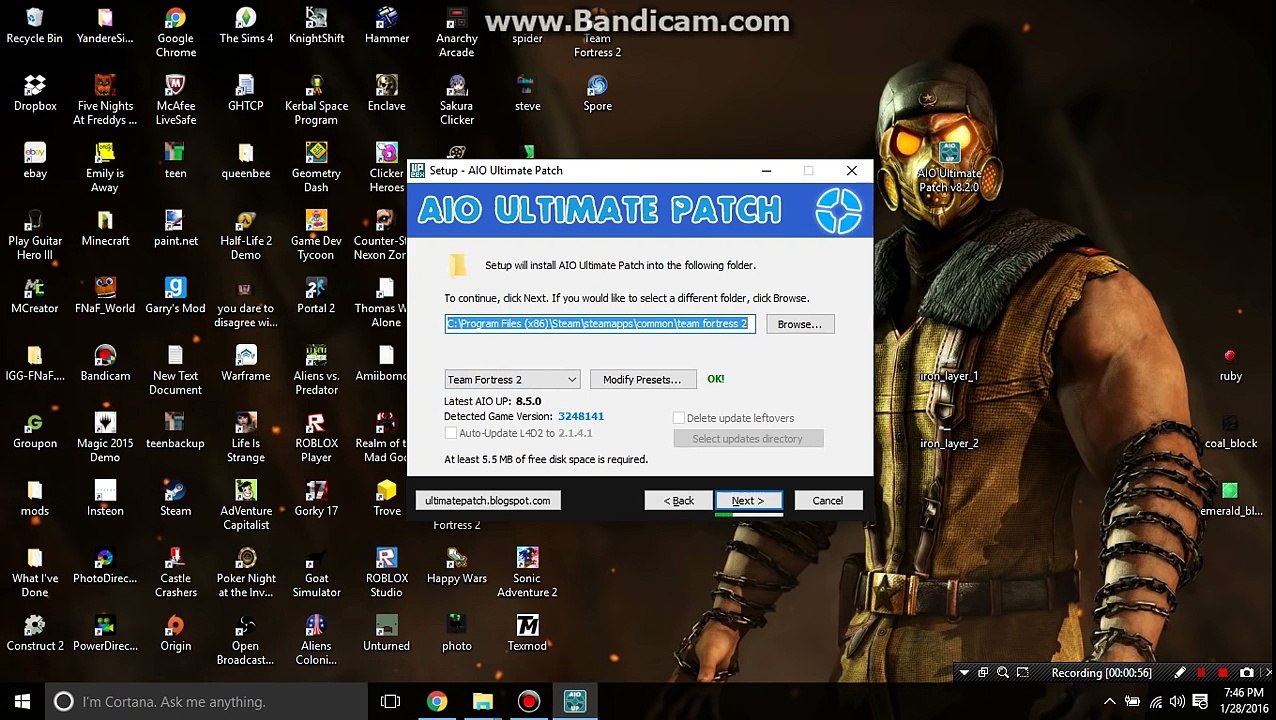The image size is (1276, 720).
Task: Click Bandicam screenshot camera icon
Action: [1246, 673]
